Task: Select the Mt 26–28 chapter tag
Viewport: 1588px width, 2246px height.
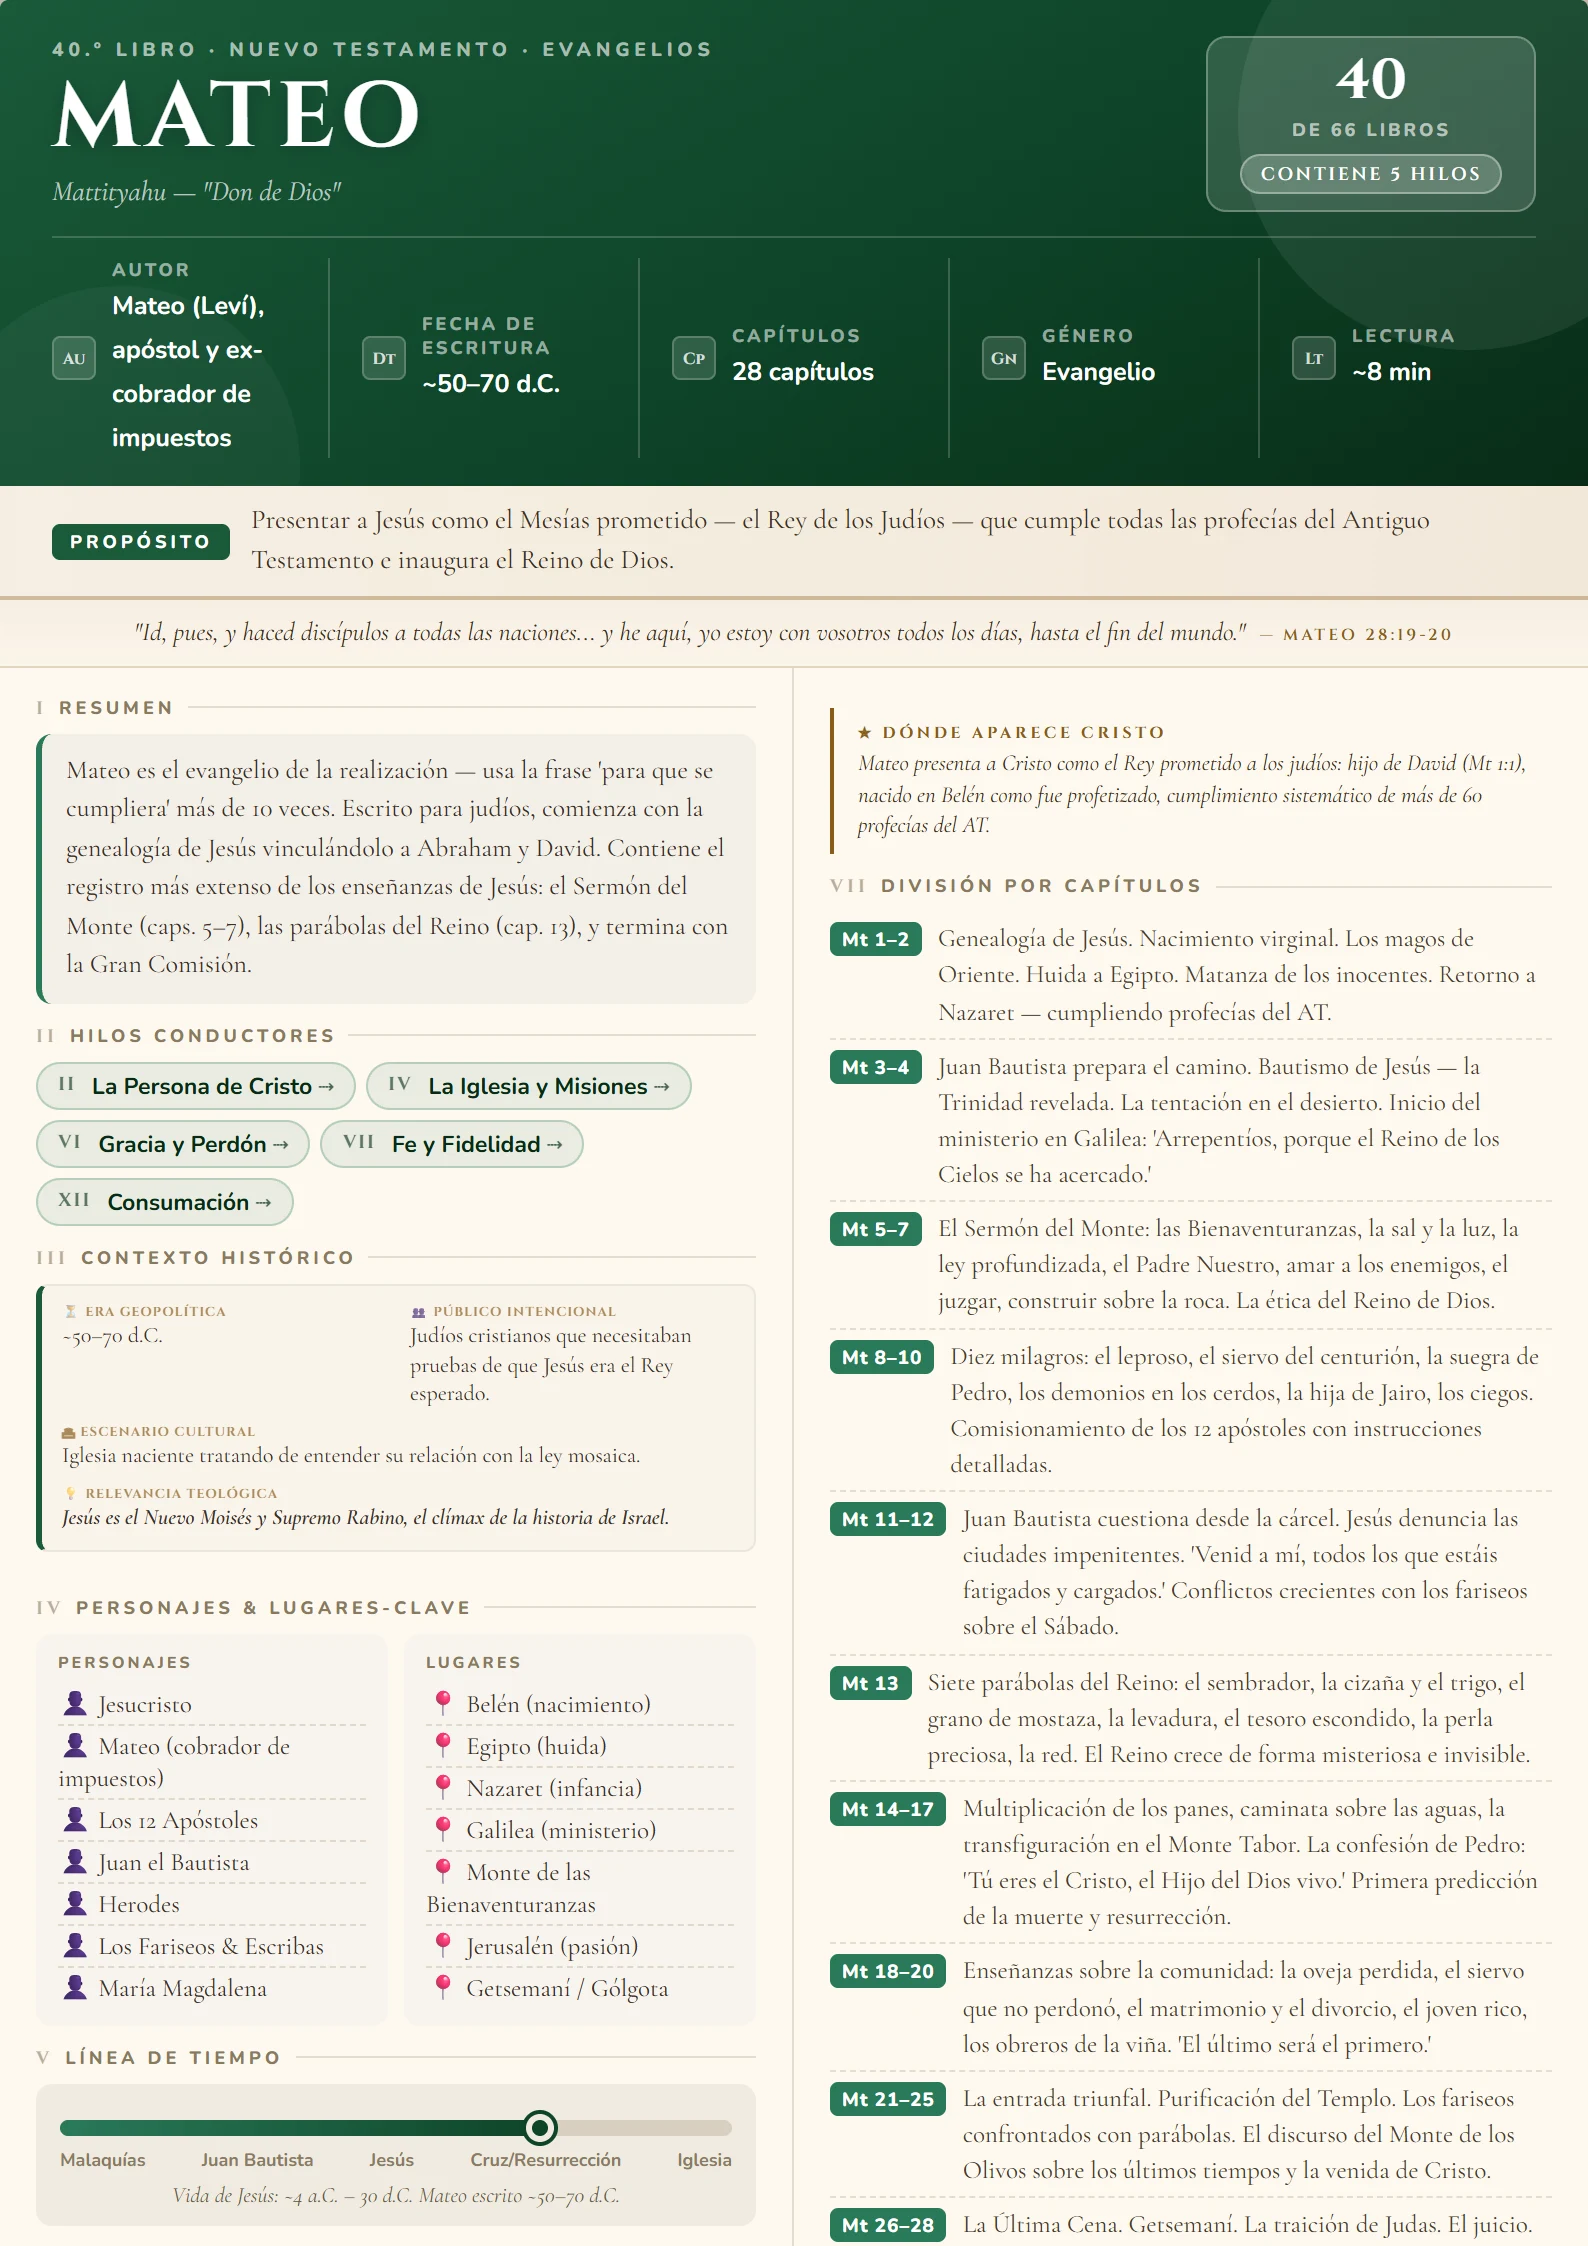Action: point(888,2225)
